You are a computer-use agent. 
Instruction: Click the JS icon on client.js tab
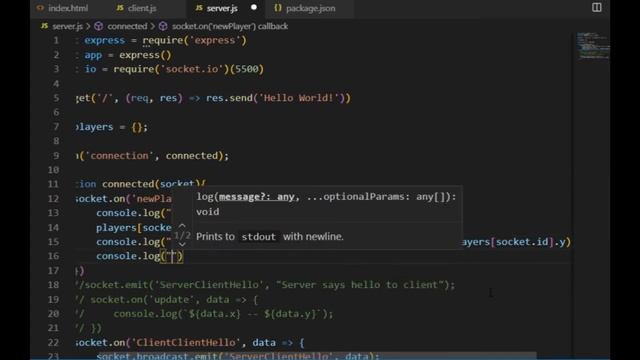[x=120, y=8]
